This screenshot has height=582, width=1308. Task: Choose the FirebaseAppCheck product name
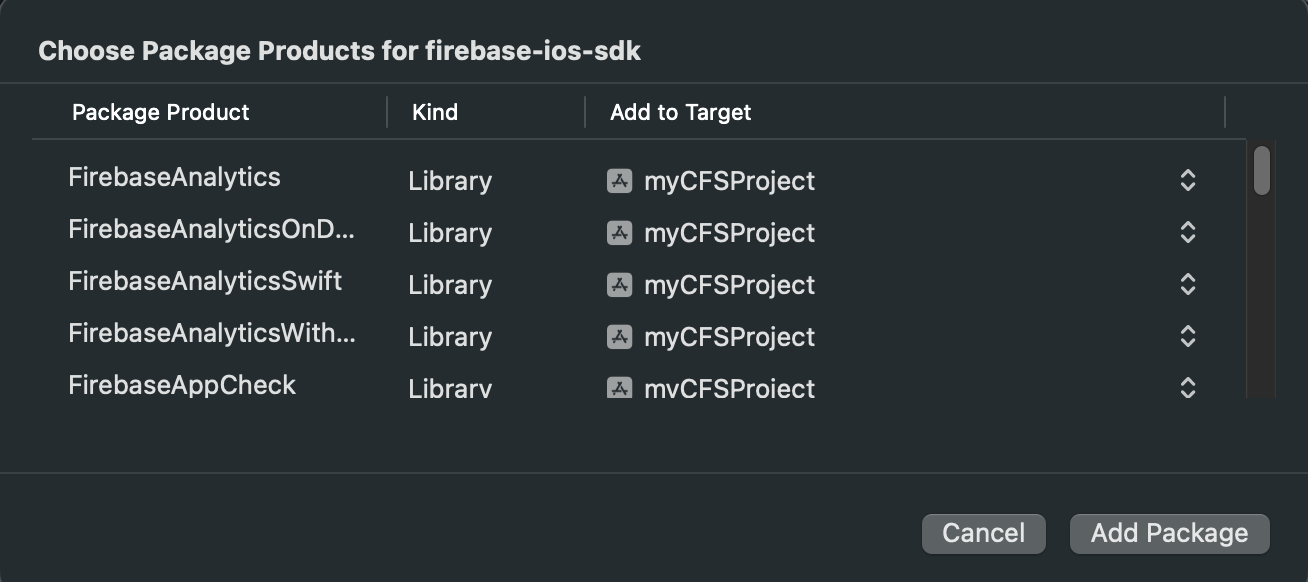click(x=182, y=386)
